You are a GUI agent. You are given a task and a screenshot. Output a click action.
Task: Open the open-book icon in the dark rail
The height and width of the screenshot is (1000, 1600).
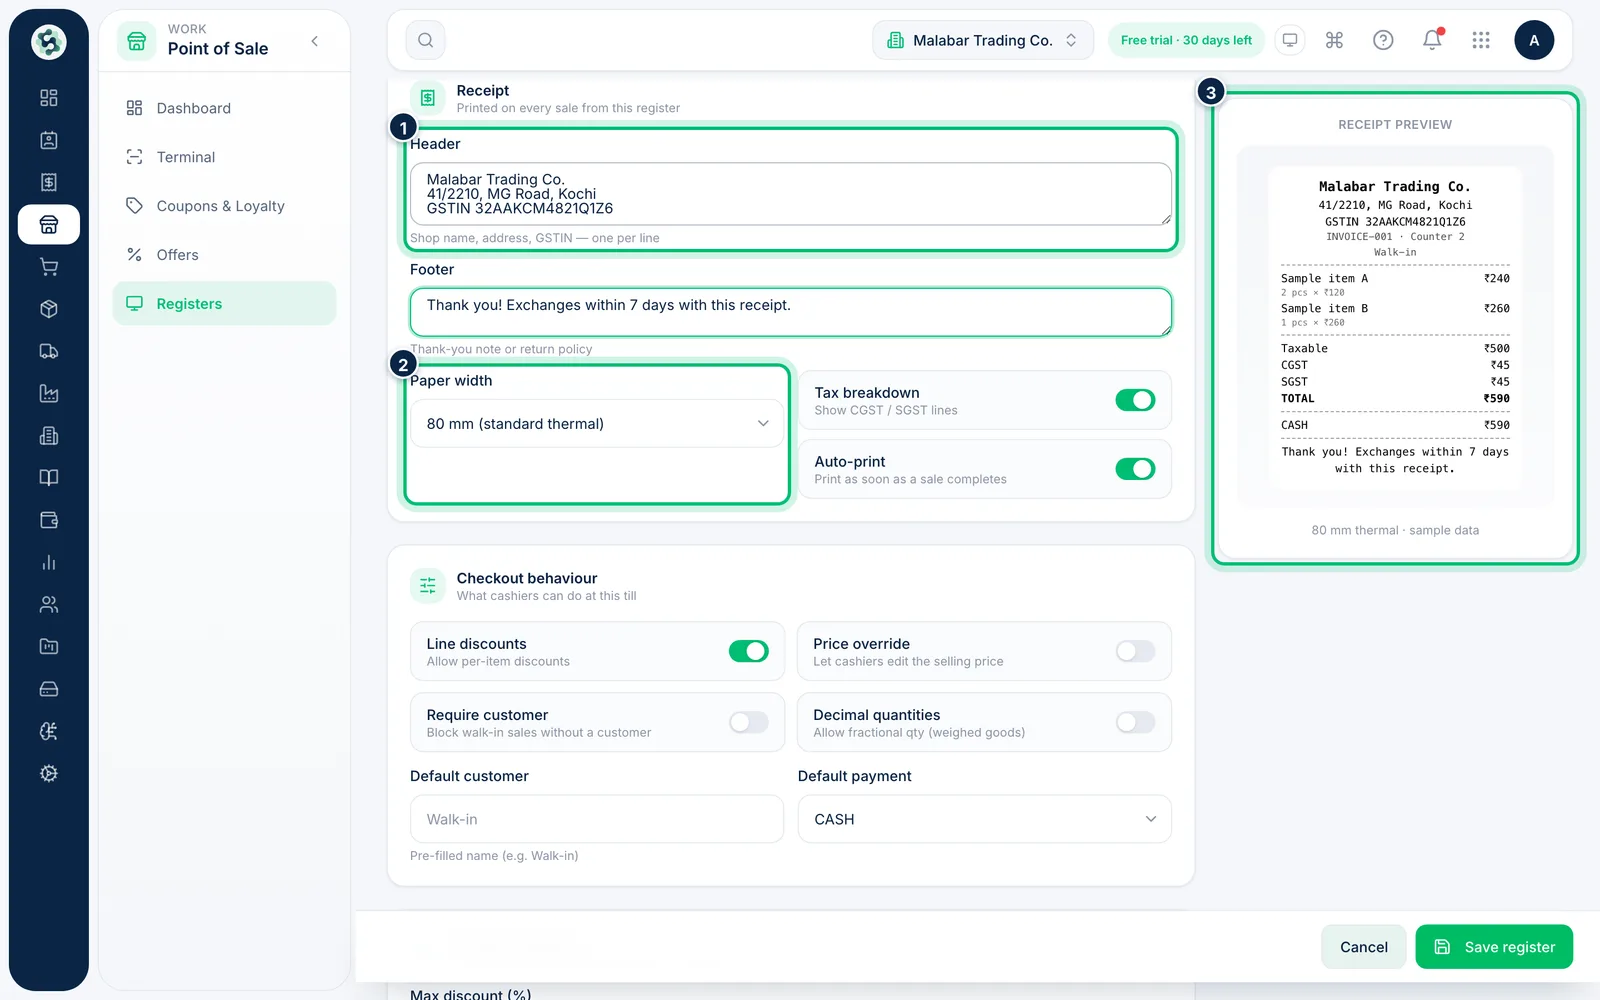[x=48, y=478]
